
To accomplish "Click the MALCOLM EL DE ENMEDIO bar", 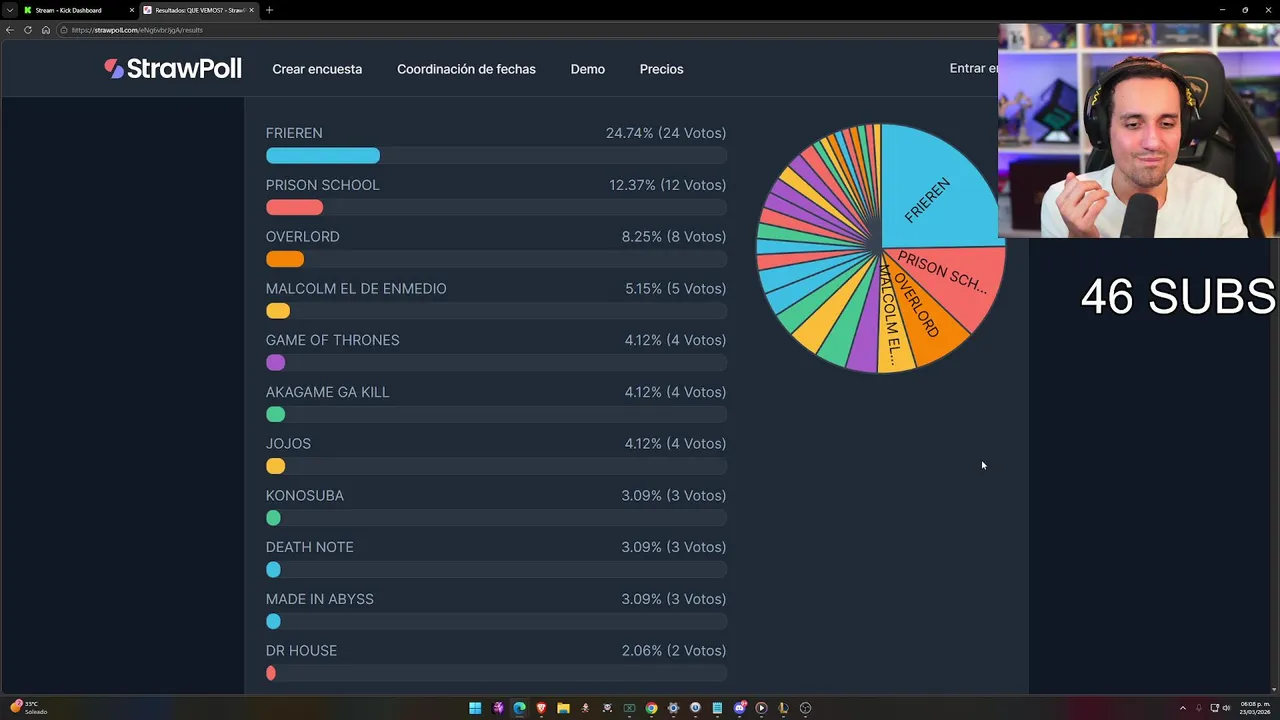I will (x=278, y=311).
